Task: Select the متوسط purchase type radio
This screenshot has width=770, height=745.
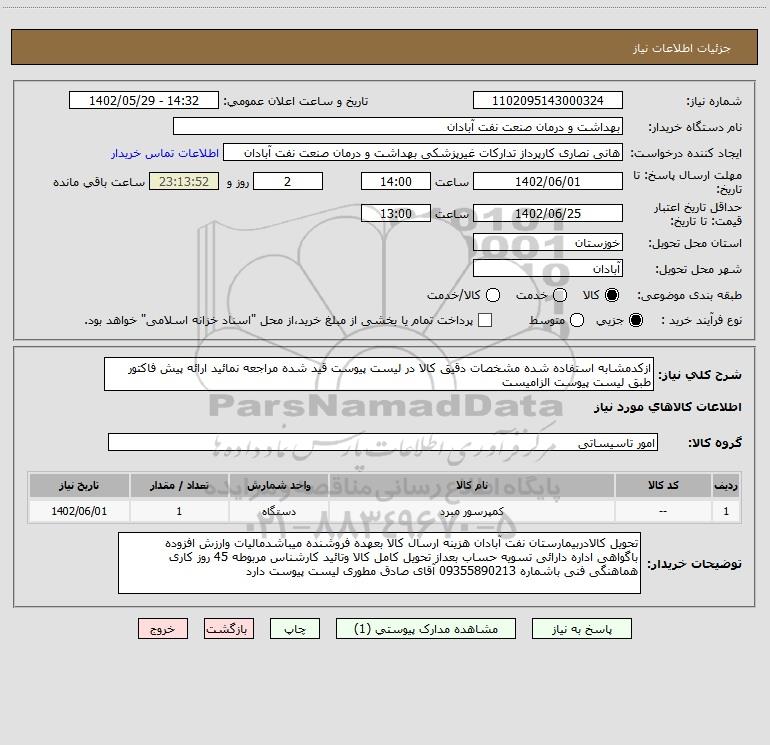Action: 577,320
